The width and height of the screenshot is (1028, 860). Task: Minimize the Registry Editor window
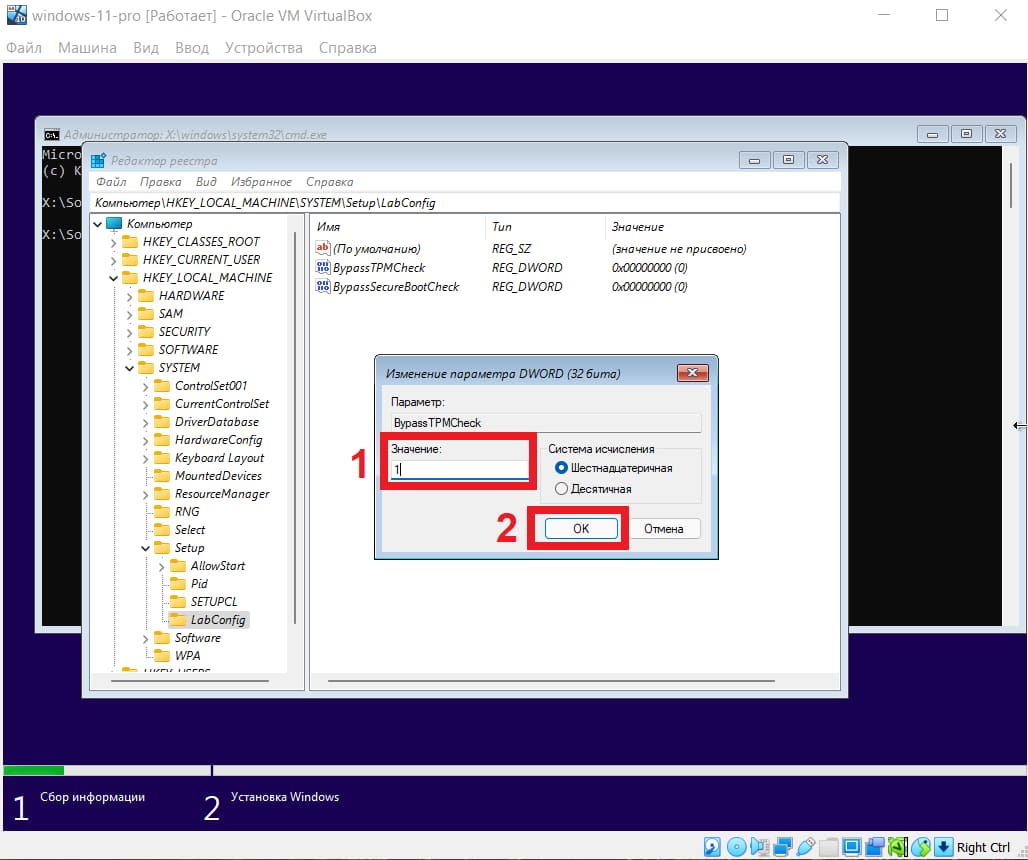tap(754, 160)
